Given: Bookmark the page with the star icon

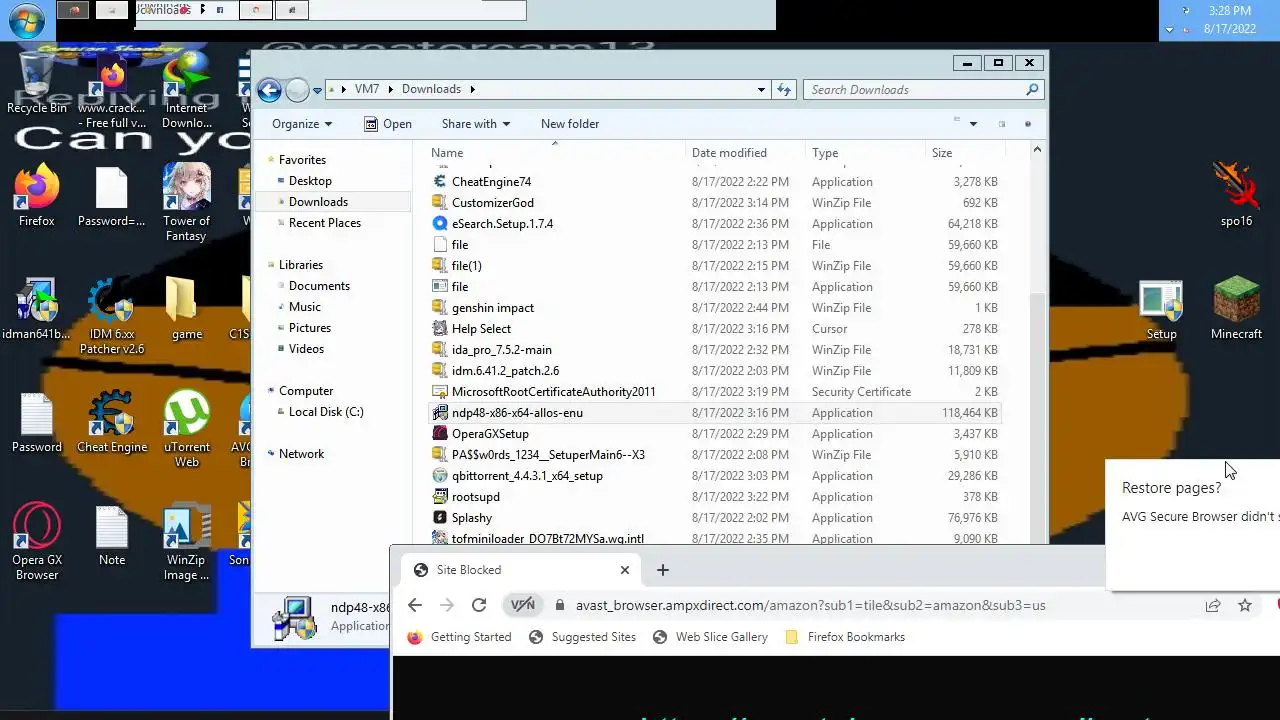Looking at the screenshot, I should click(x=1245, y=605).
